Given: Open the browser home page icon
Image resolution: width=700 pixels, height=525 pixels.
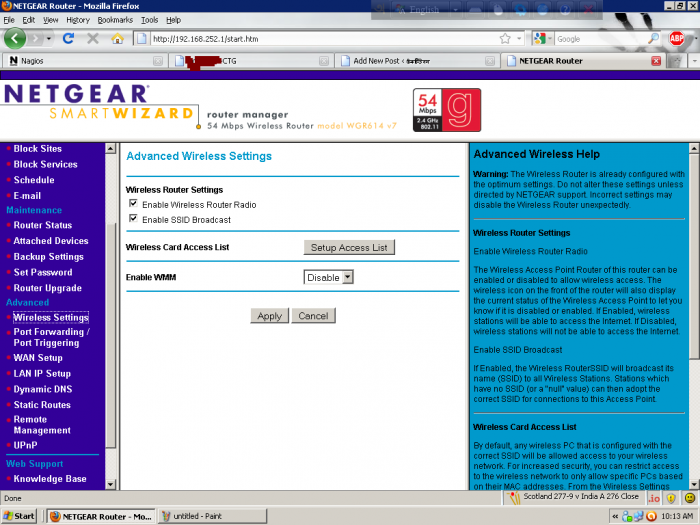Looking at the screenshot, I should click(117, 38).
